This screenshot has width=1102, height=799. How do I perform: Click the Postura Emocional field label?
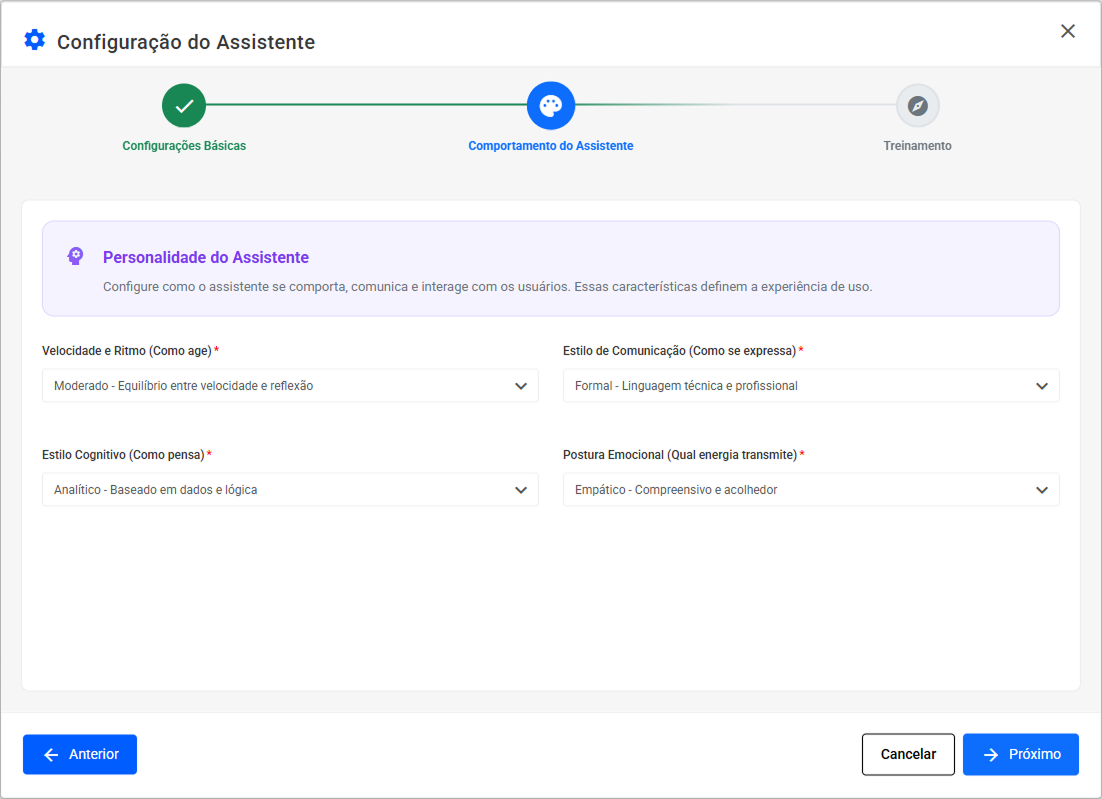coord(680,455)
